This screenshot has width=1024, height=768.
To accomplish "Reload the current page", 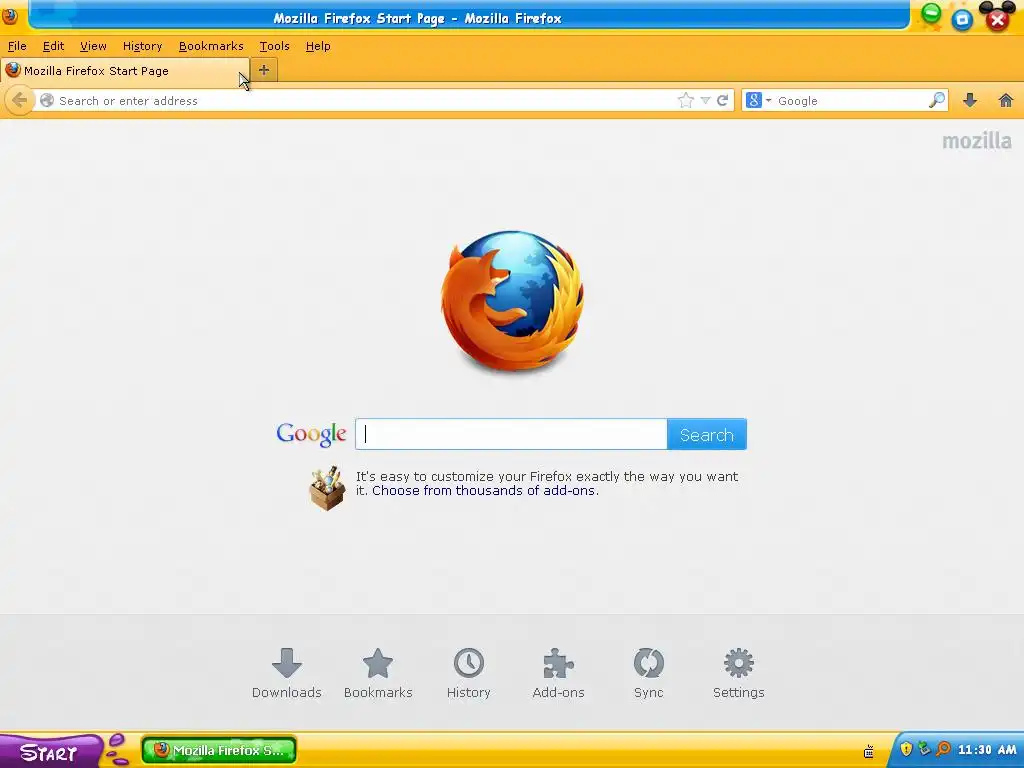I will pos(722,101).
